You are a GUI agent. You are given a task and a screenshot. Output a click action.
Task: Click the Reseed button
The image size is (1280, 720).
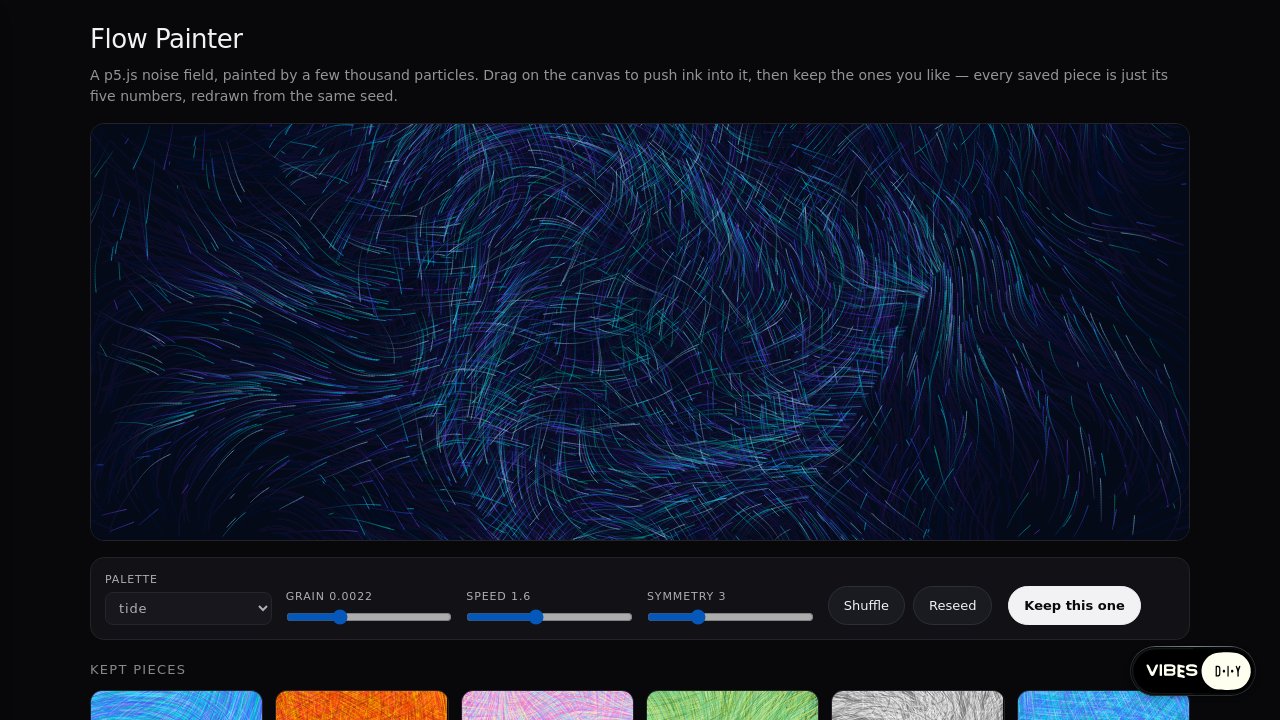(x=952, y=606)
